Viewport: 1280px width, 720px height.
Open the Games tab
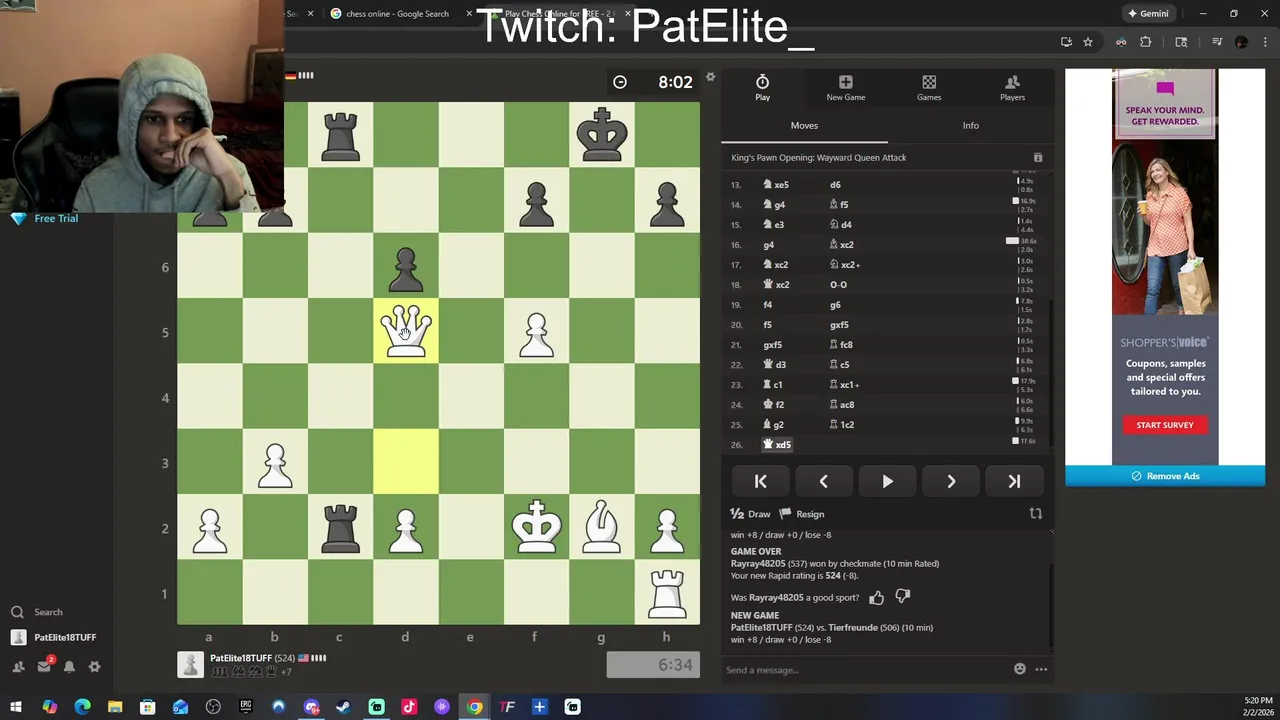click(x=929, y=88)
